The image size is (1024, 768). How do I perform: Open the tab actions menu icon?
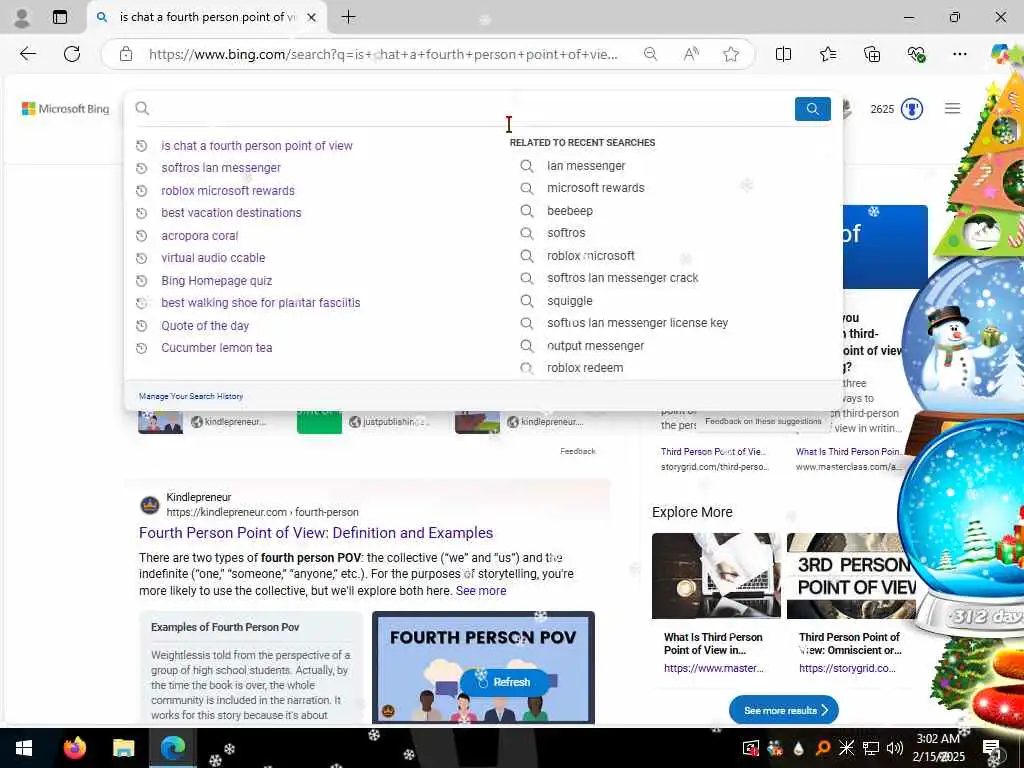(x=59, y=17)
